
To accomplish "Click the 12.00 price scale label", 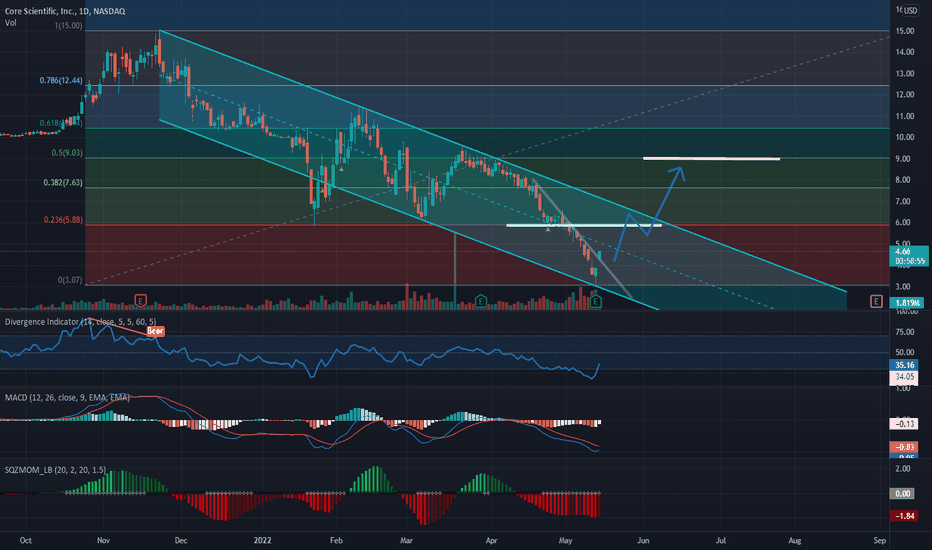I will 905,95.
